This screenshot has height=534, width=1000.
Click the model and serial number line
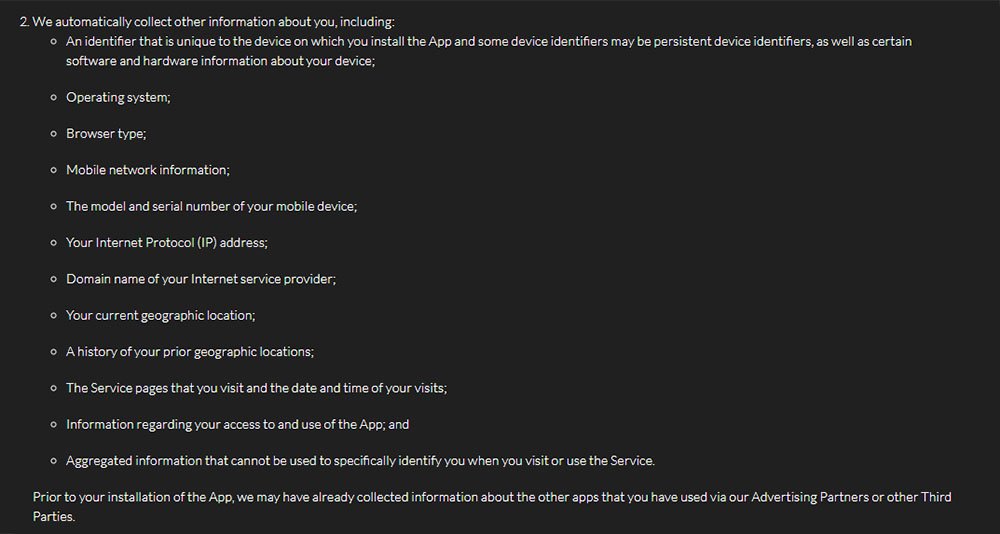pos(212,207)
